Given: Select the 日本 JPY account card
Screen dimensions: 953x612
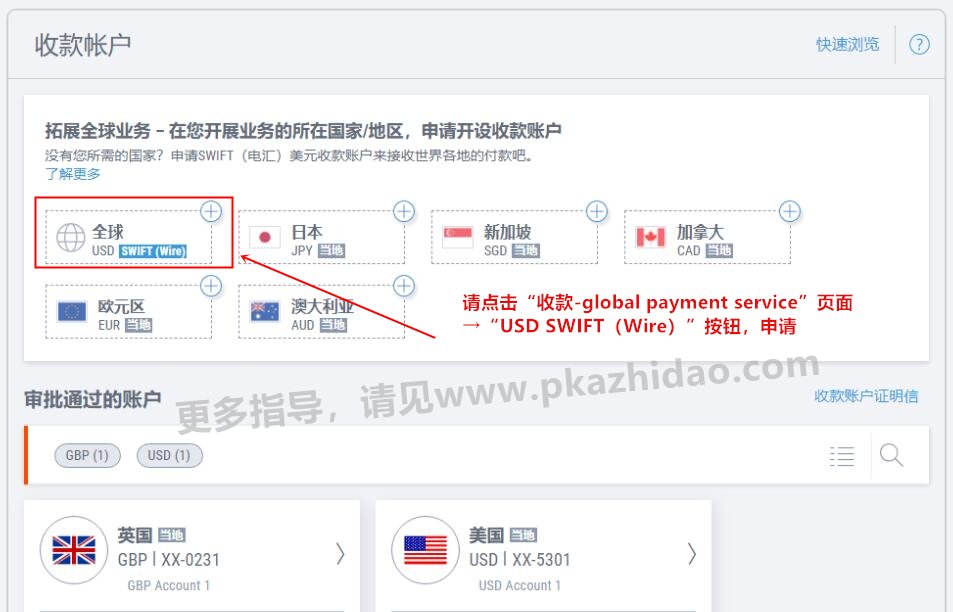Looking at the screenshot, I should pyautogui.click(x=322, y=237).
